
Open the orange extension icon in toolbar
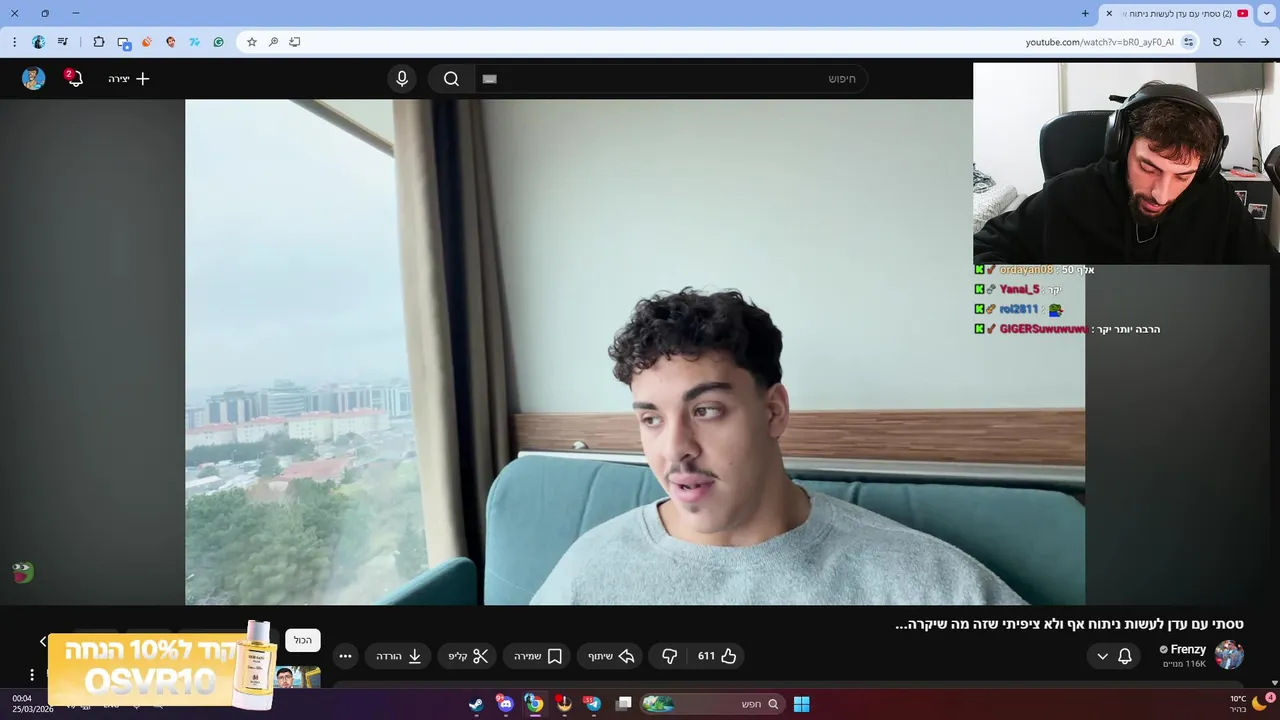coord(147,42)
